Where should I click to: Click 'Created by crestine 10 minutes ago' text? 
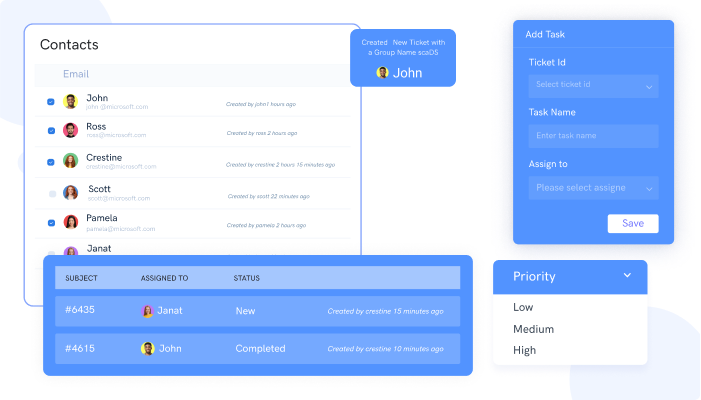[385, 349]
